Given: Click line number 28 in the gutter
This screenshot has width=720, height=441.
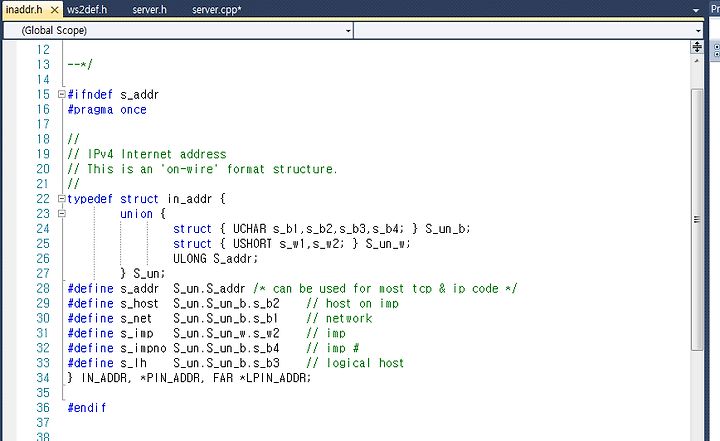Looking at the screenshot, I should 43,288.
